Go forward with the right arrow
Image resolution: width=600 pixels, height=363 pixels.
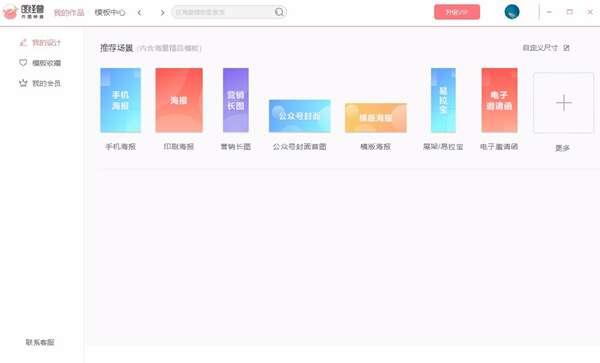tap(162, 13)
